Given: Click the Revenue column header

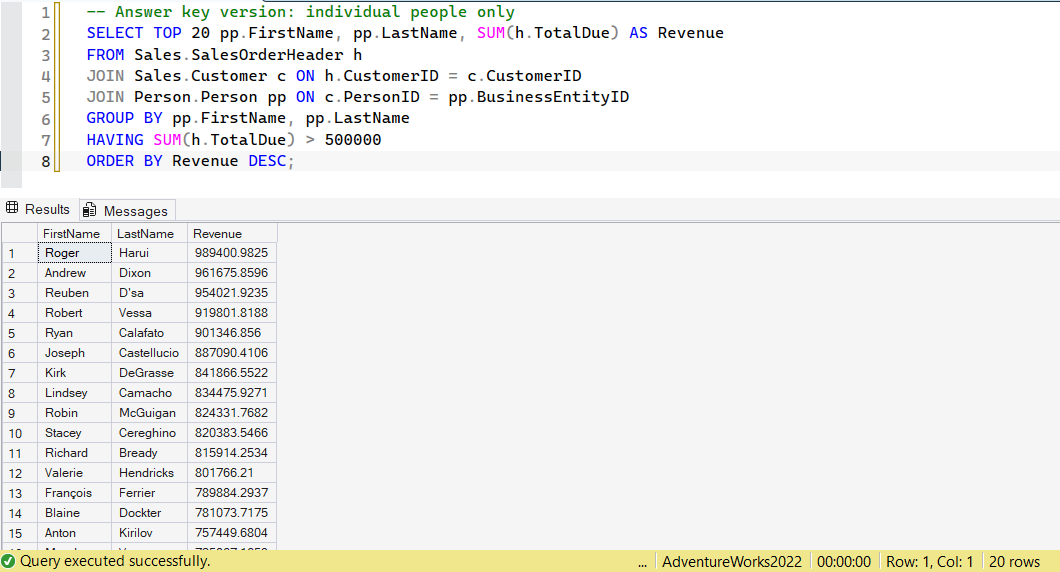Looking at the screenshot, I should 232,233.
